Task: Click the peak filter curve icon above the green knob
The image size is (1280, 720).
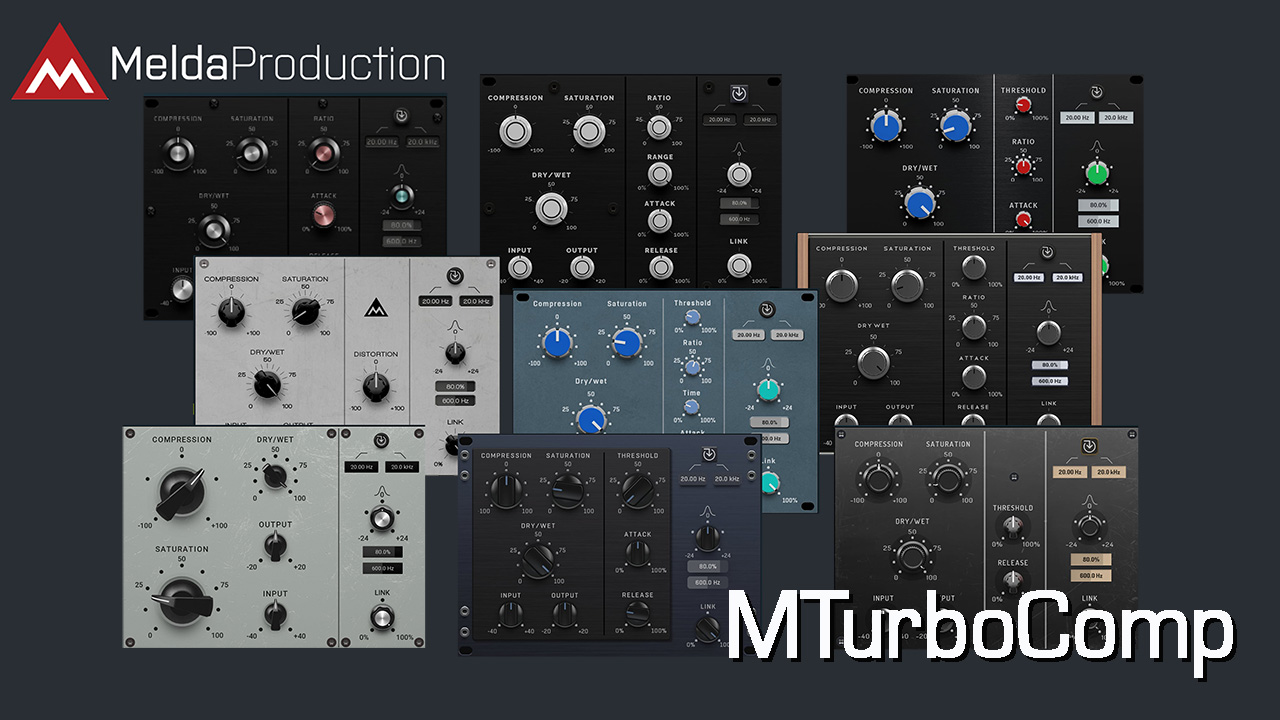Action: [1097, 147]
